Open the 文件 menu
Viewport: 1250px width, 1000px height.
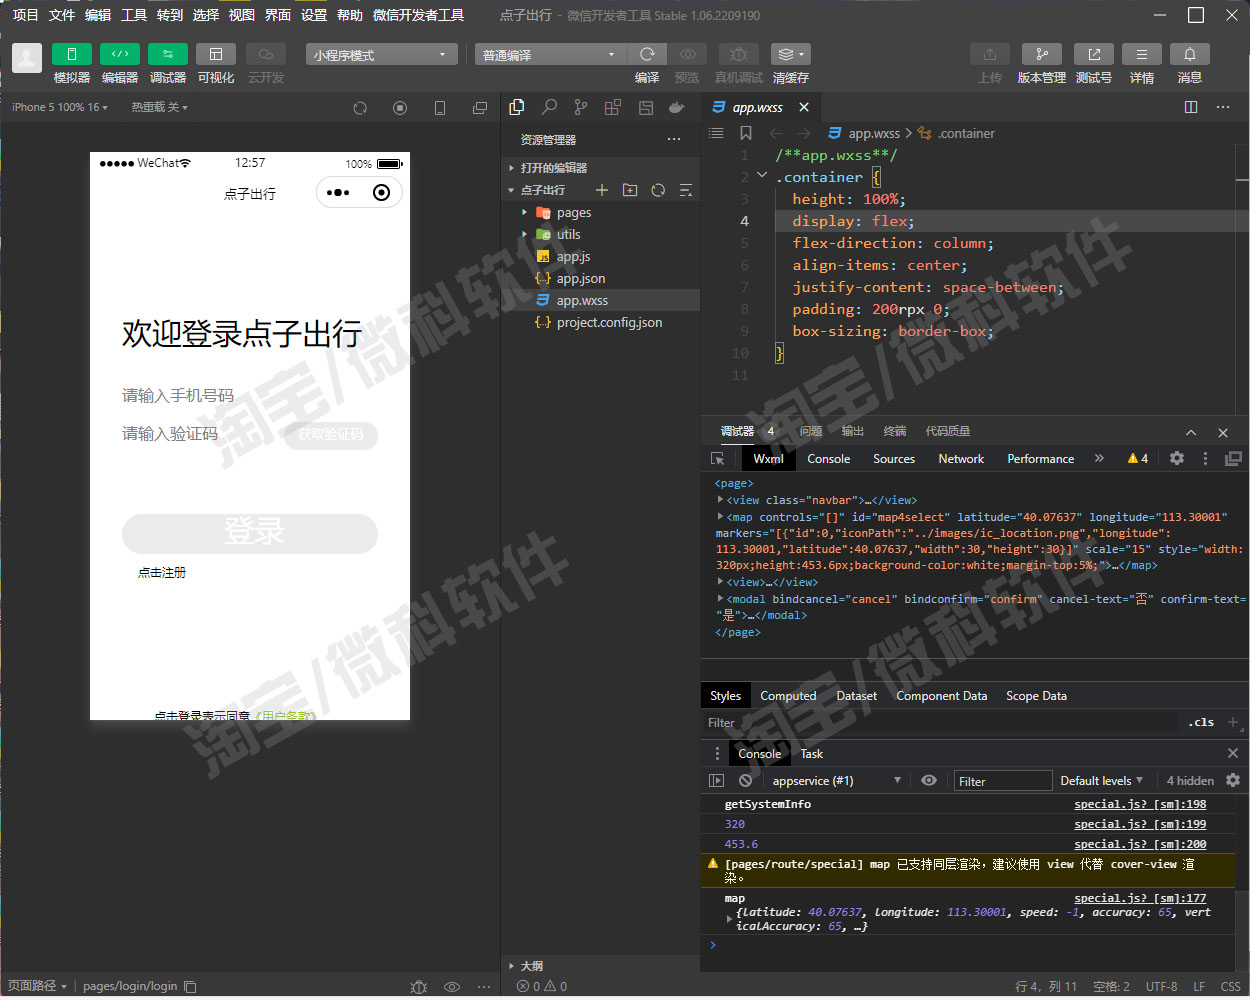tap(62, 15)
